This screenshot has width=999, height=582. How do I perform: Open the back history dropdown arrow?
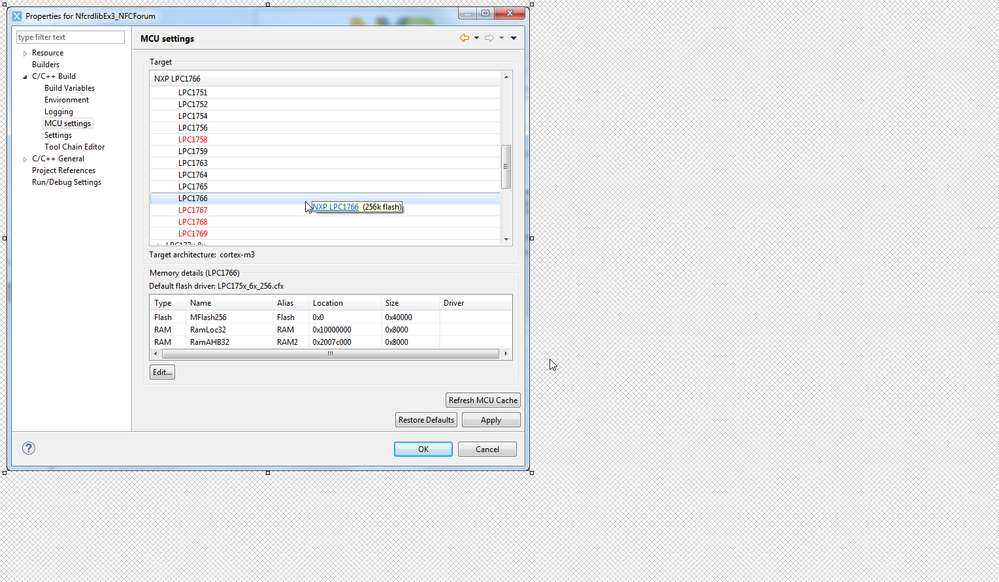[477, 38]
